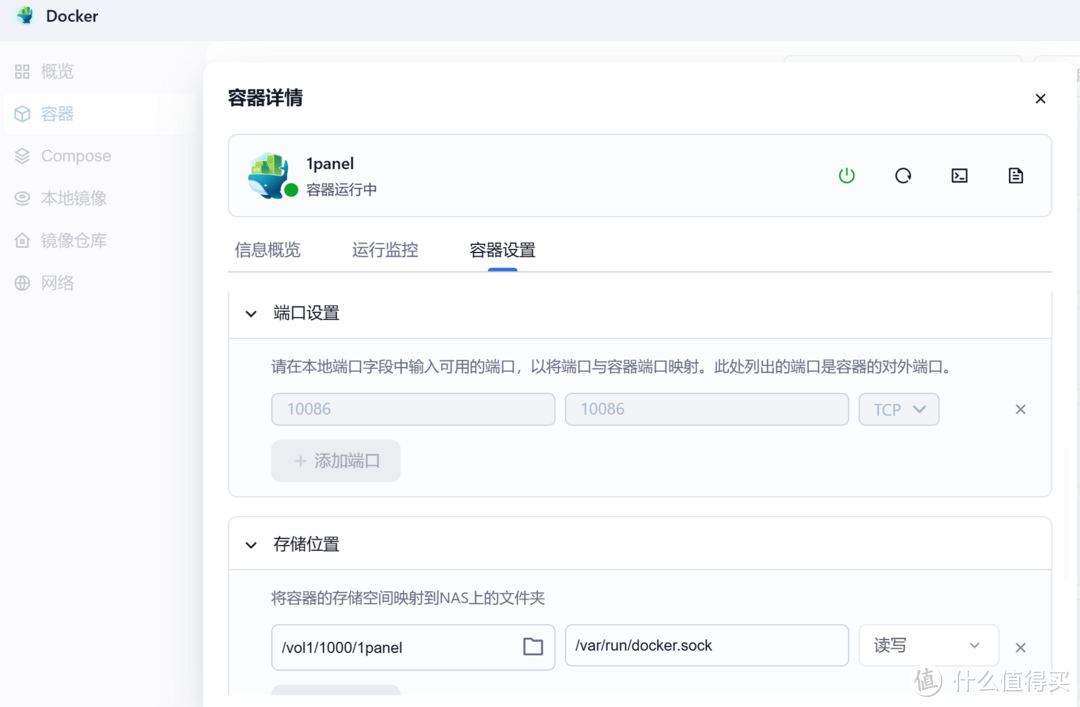Open Compose in the sidebar

[x=101, y=156]
